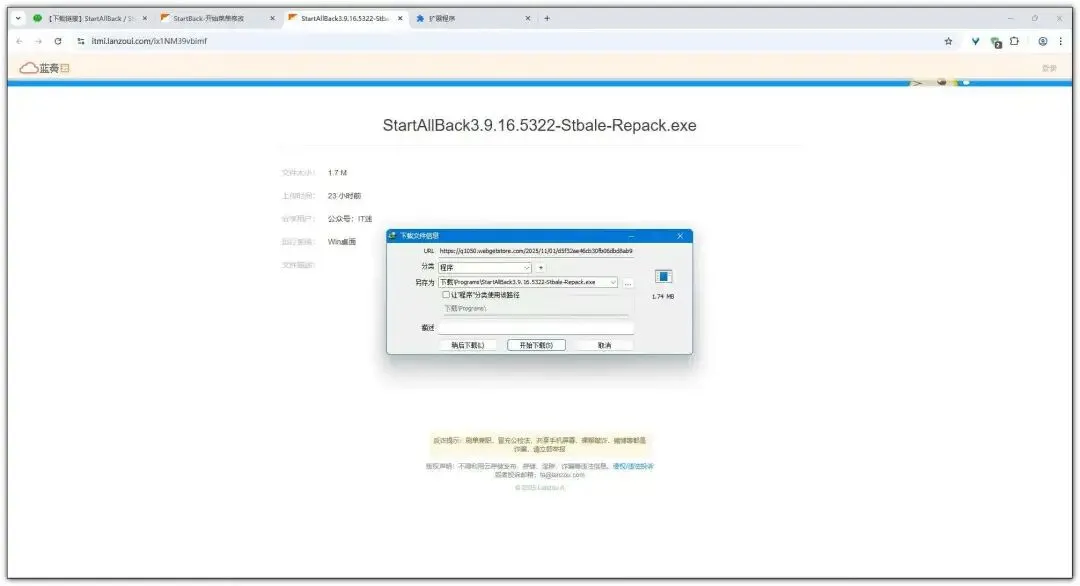Minimize the download file info dialog
Image resolution: width=1080 pixels, height=586 pixels.
coord(631,236)
